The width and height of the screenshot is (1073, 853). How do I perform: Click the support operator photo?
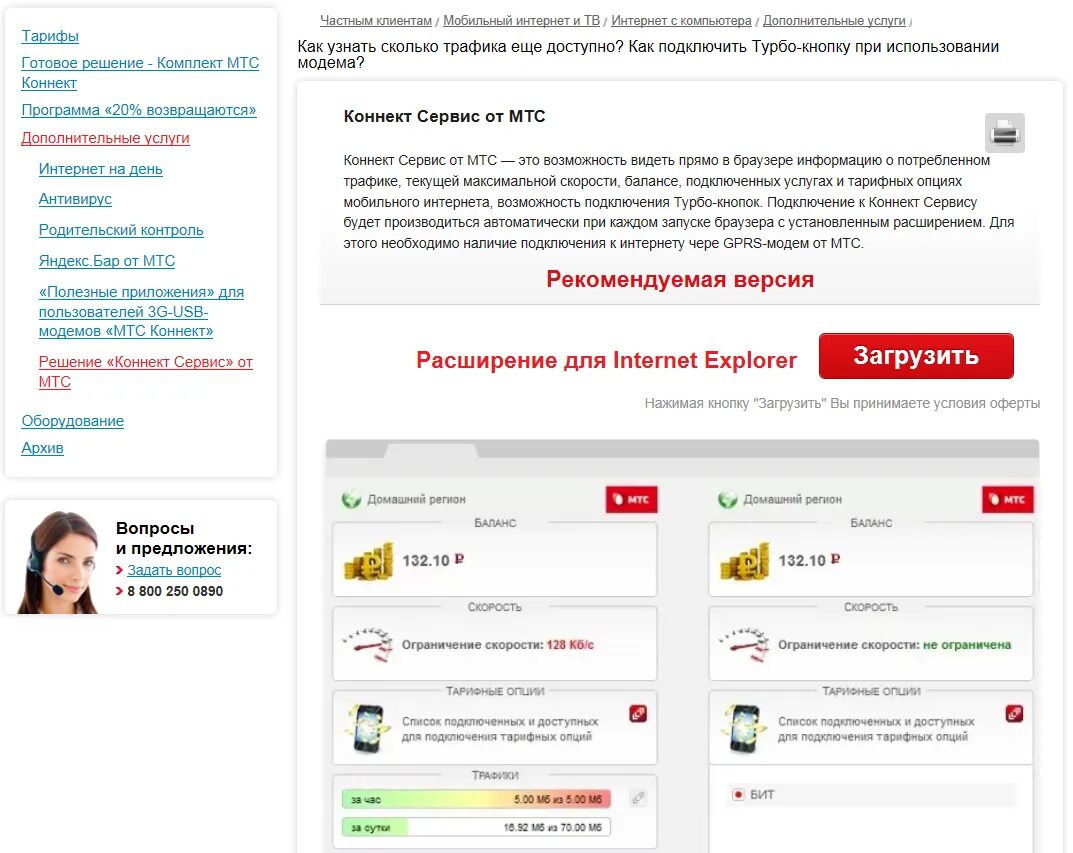[59, 562]
